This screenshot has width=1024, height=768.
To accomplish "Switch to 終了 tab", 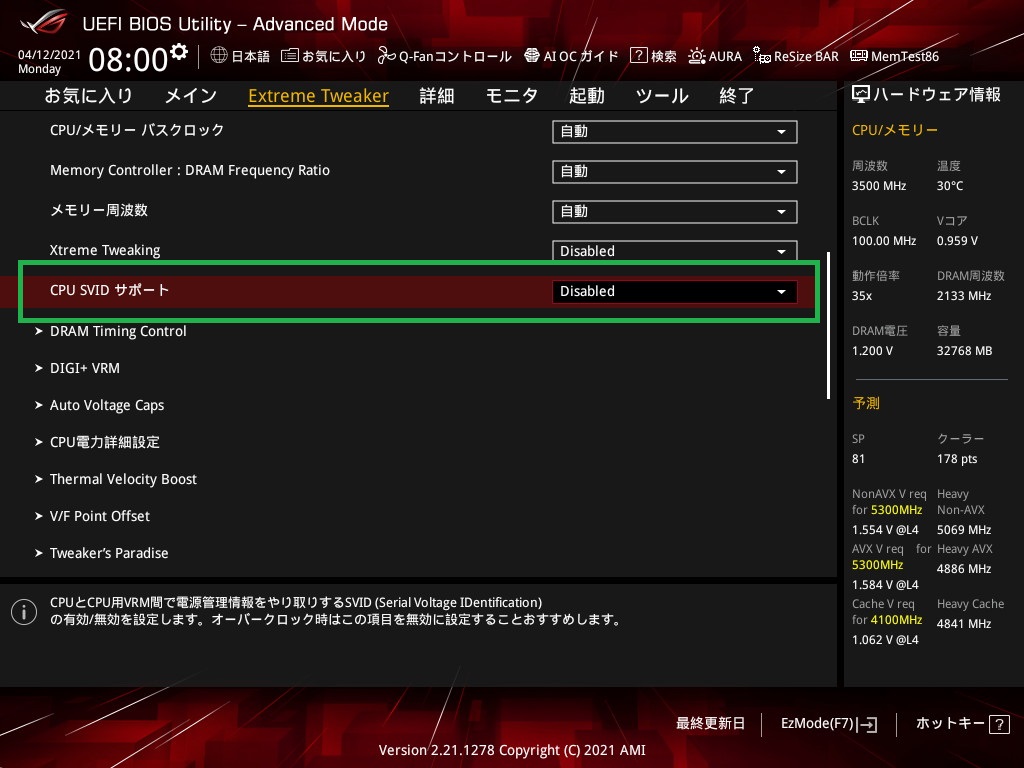I will (x=737, y=96).
